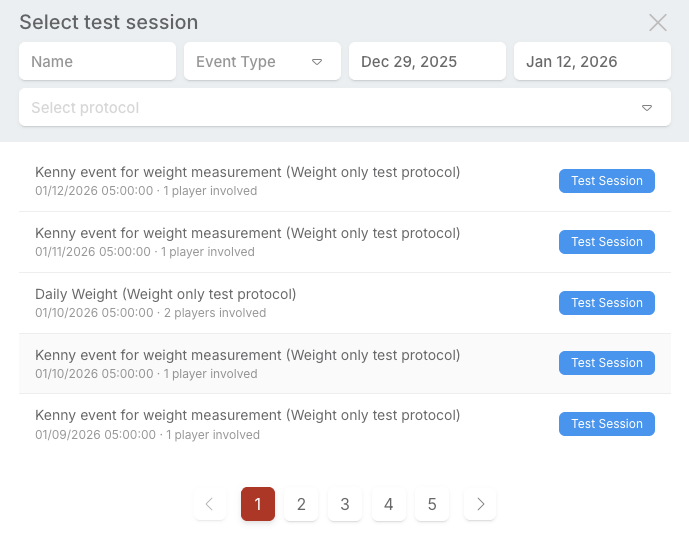
Task: Select Test Session for 01/09/2026 Kenny event
Action: point(606,424)
